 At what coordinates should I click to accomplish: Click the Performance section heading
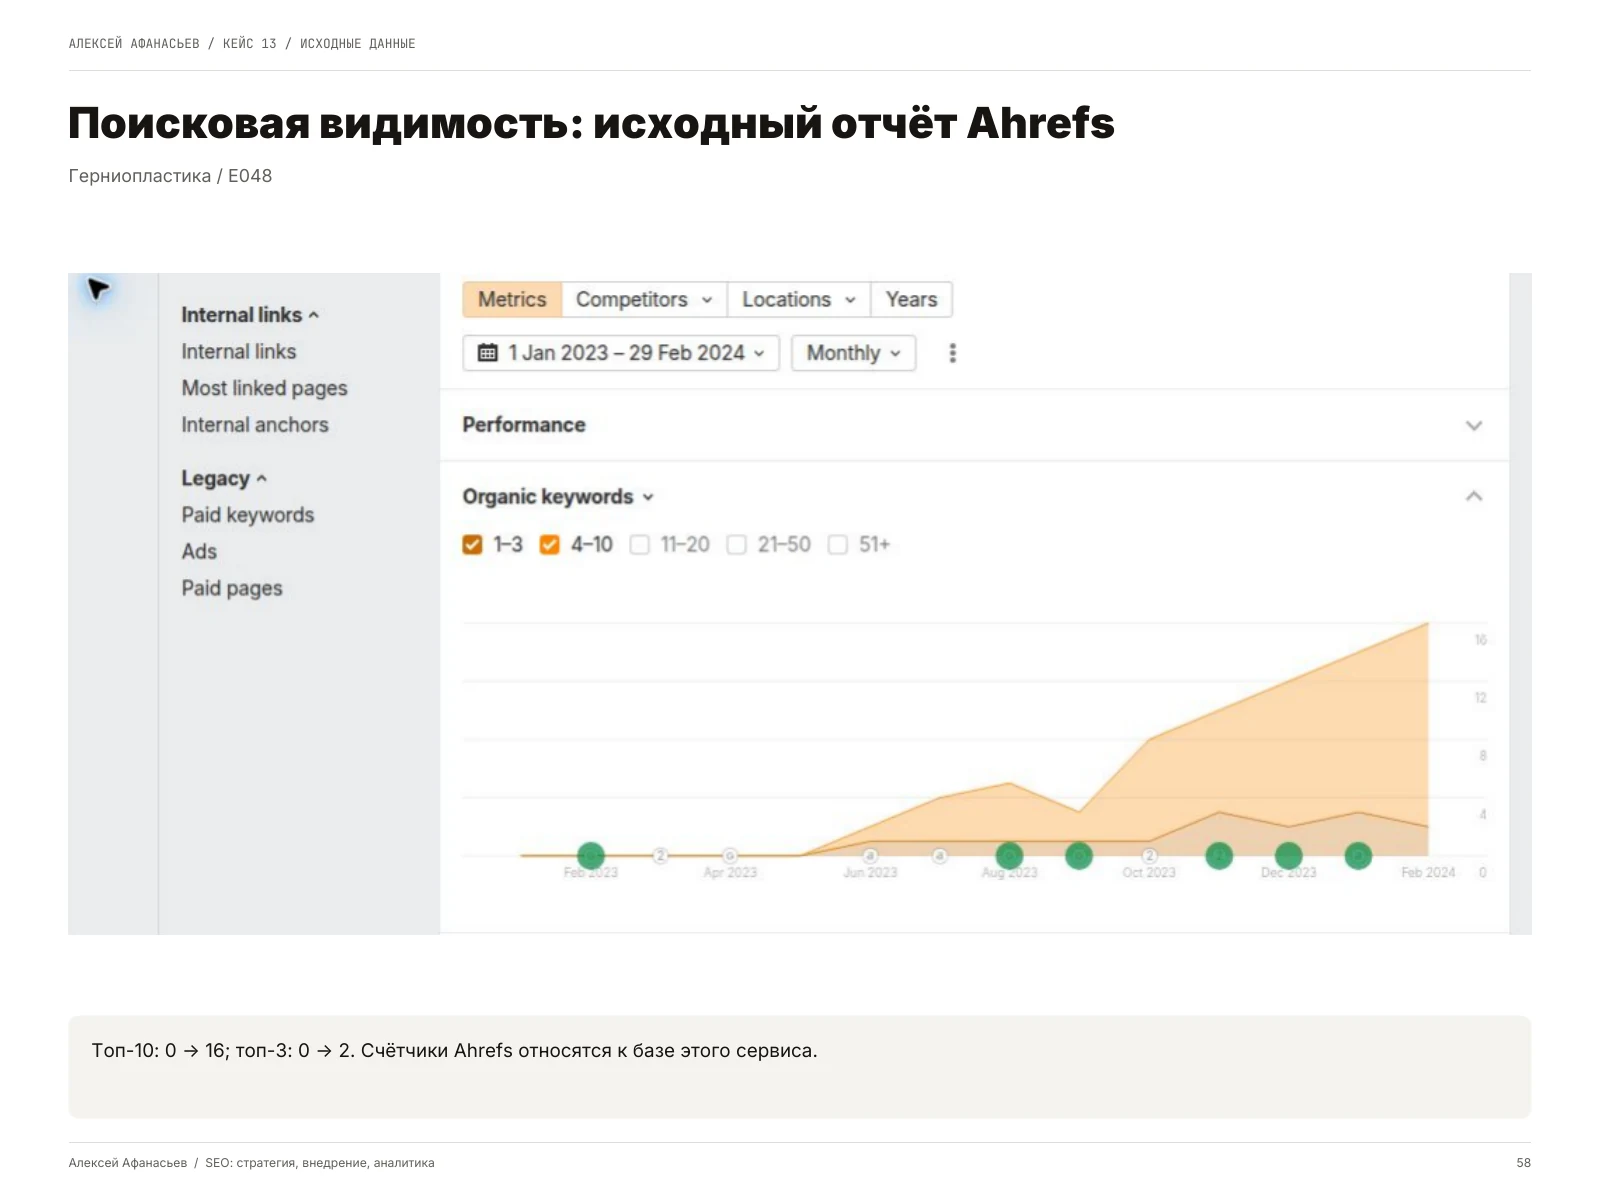coord(524,425)
